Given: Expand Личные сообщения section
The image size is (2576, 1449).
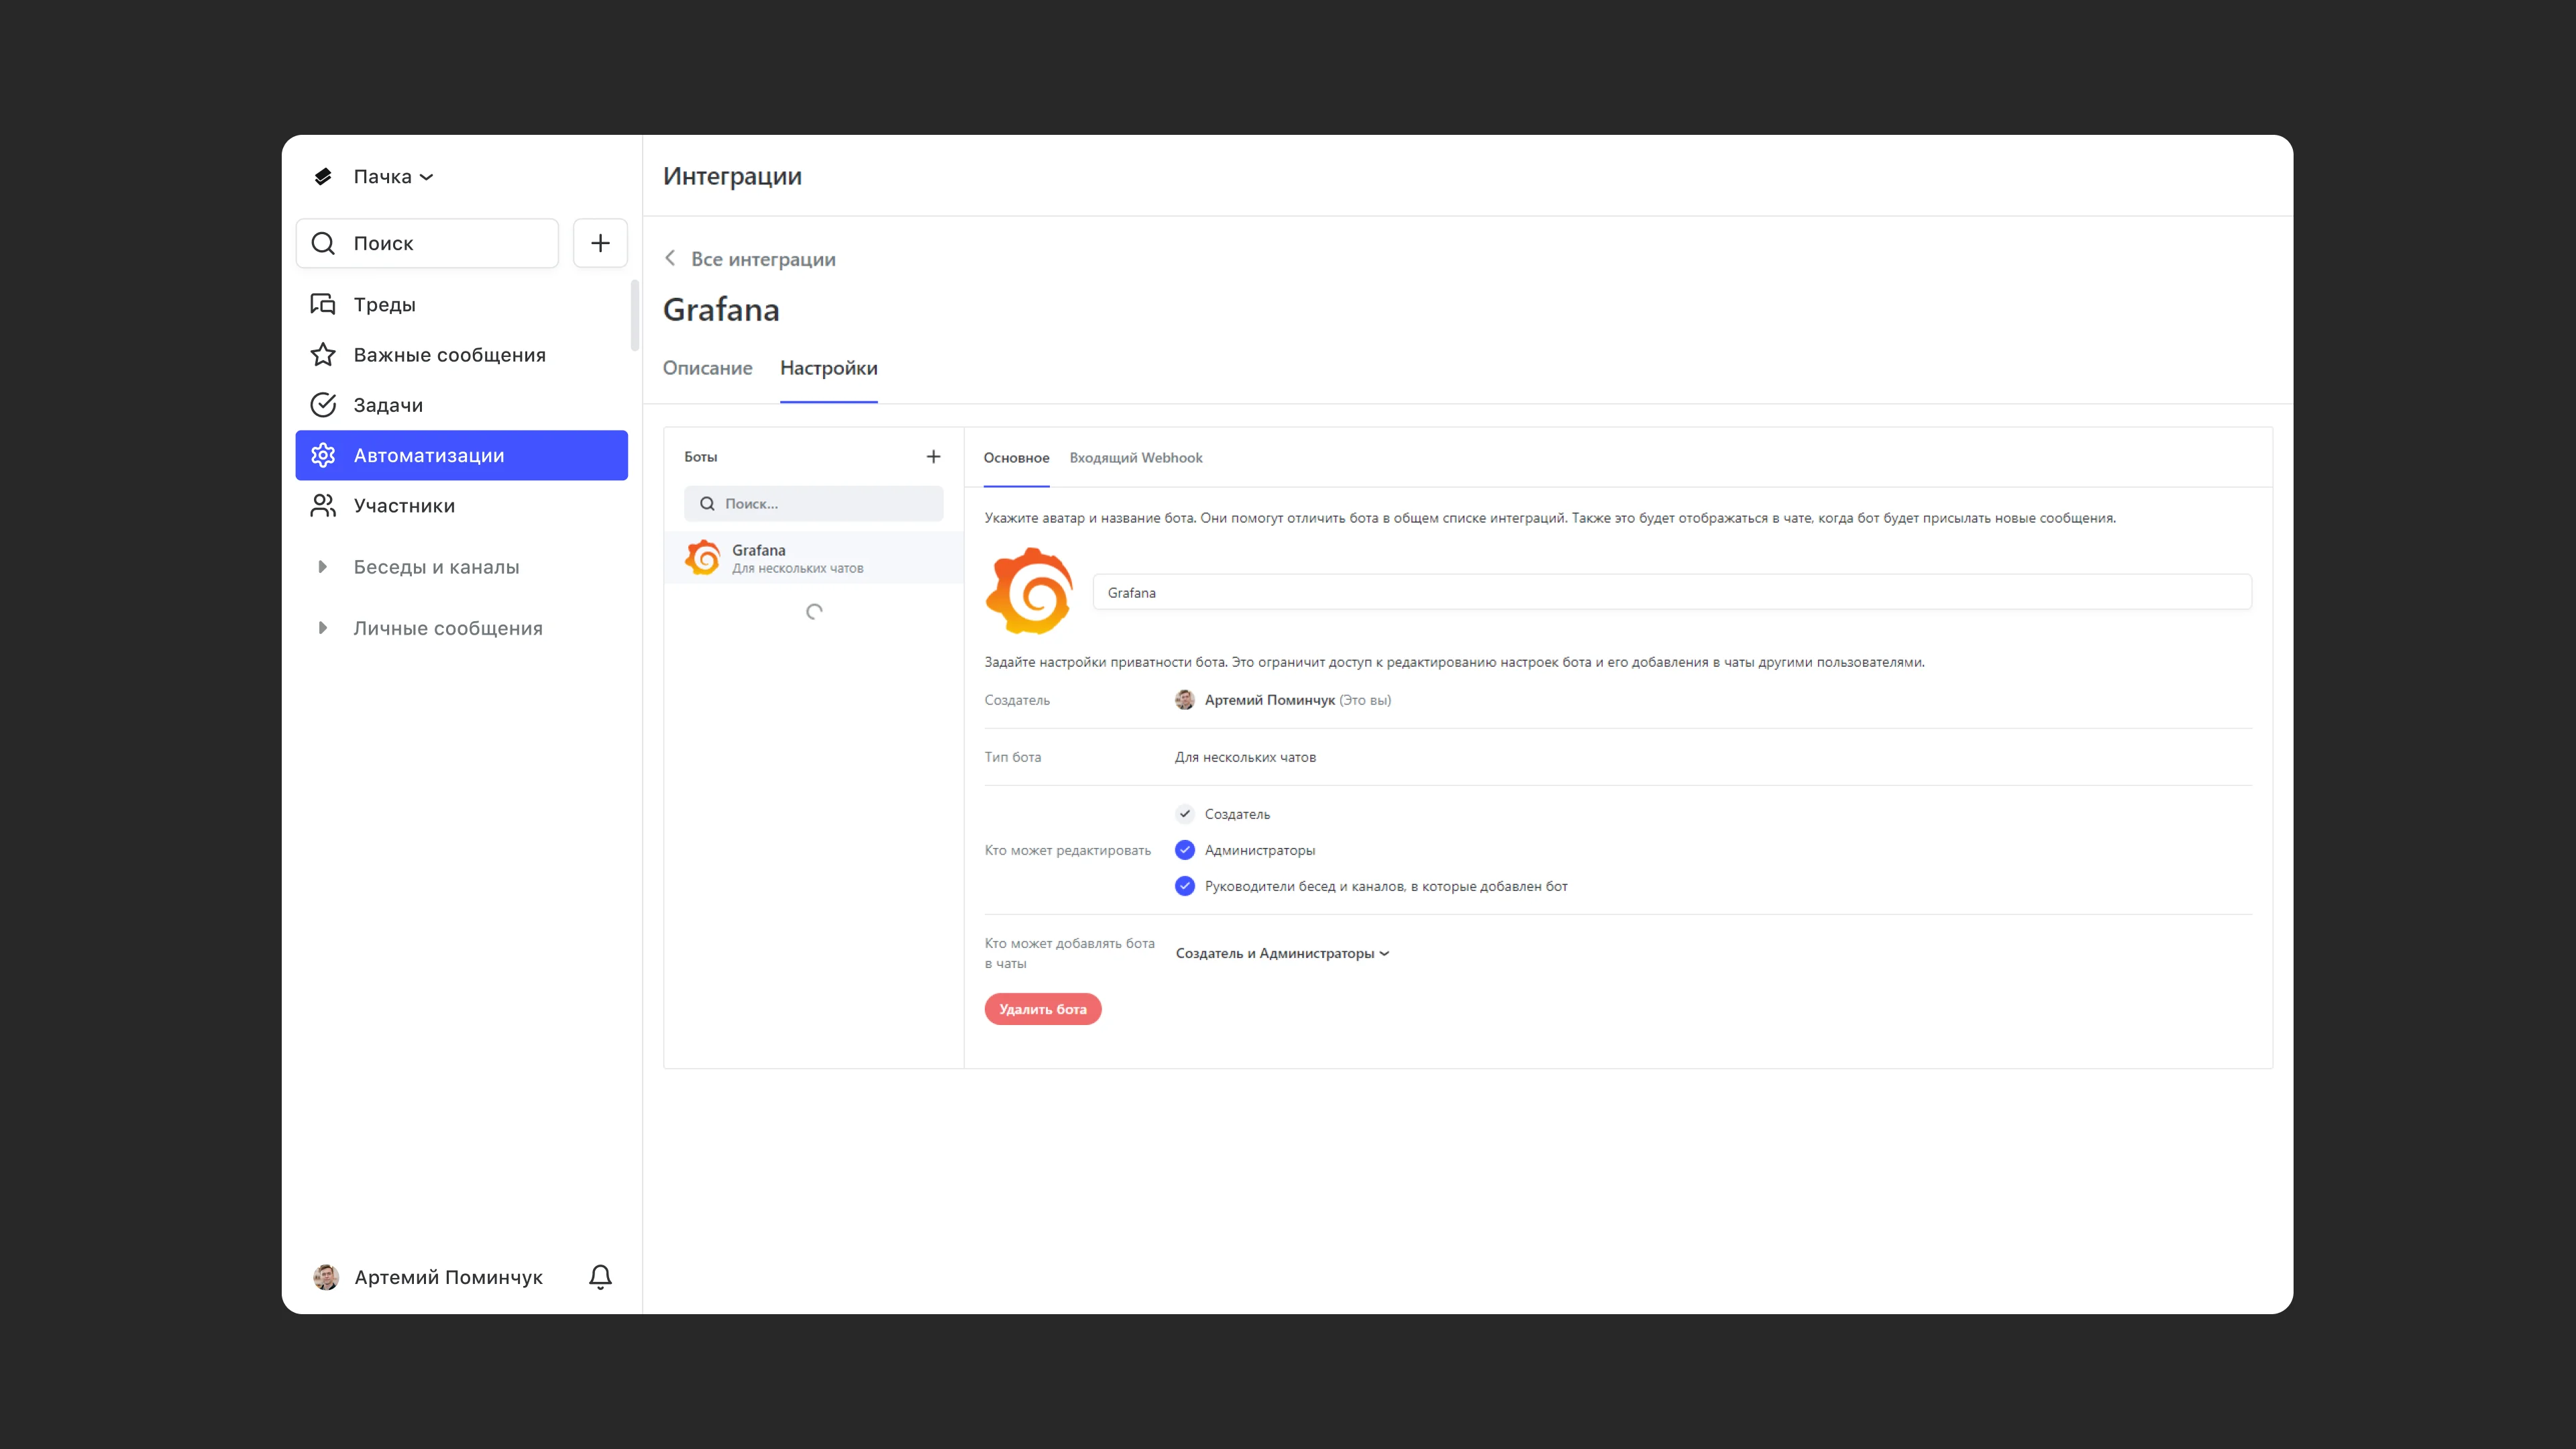Looking at the screenshot, I should pos(322,628).
